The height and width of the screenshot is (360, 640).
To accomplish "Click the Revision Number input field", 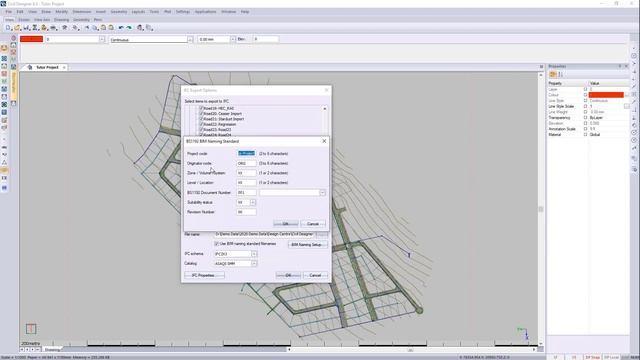I will (x=246, y=212).
